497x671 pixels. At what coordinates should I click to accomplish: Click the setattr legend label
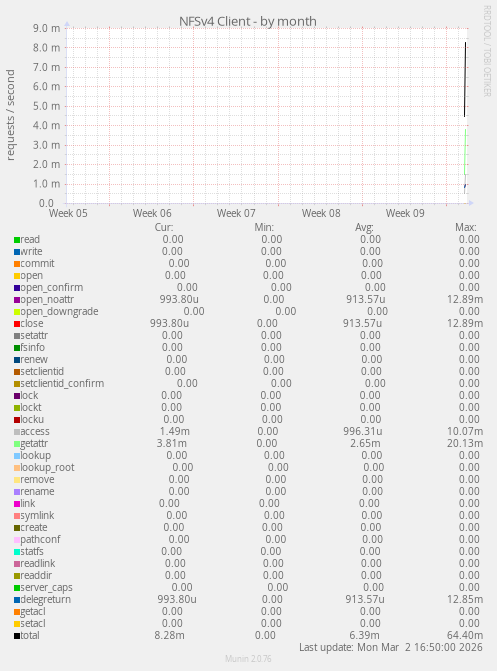coord(34,336)
